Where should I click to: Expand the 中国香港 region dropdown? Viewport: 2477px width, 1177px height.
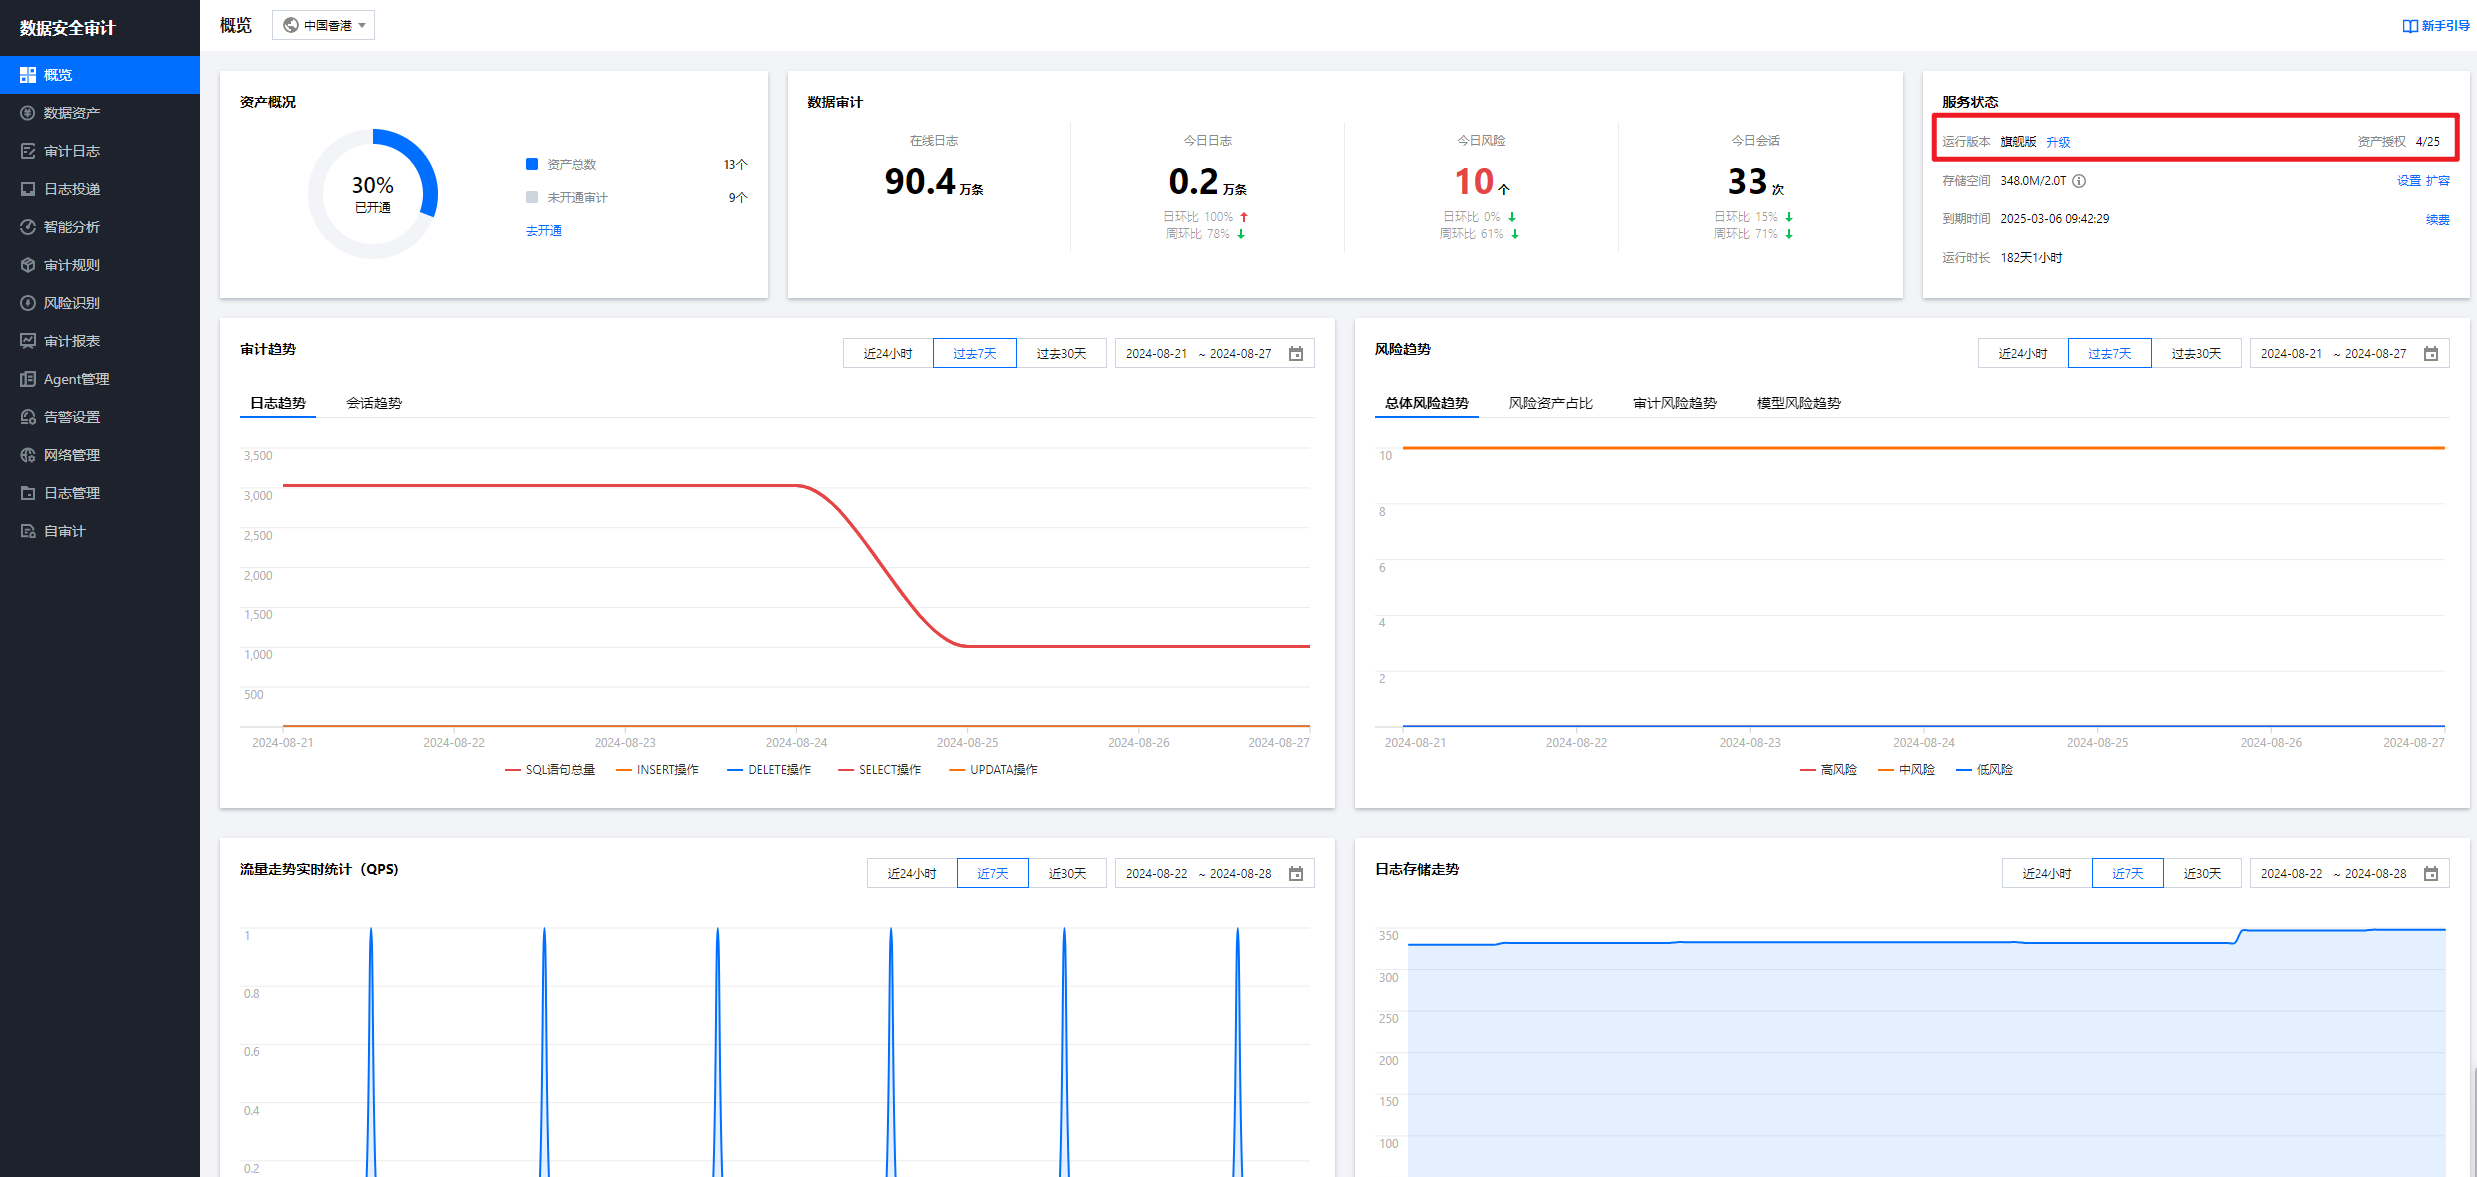(x=324, y=26)
